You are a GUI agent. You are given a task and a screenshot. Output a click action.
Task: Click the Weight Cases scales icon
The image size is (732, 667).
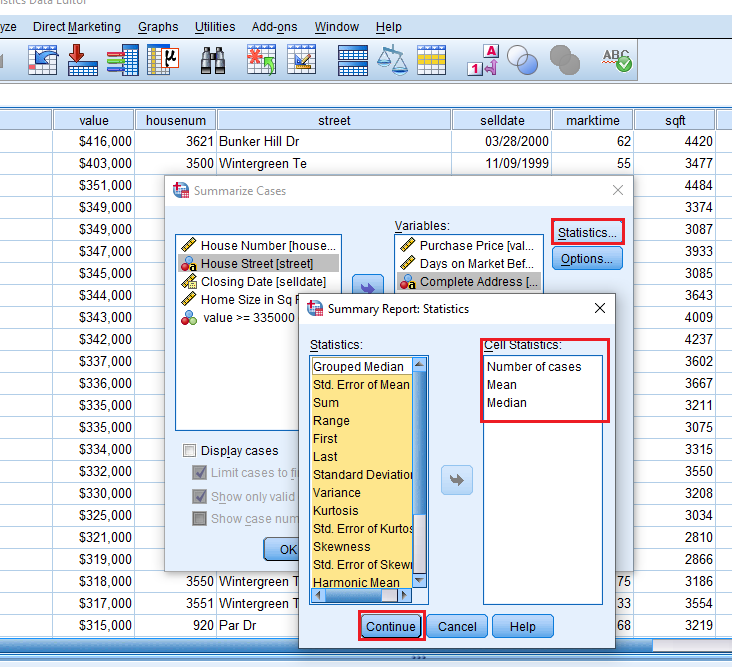point(399,61)
